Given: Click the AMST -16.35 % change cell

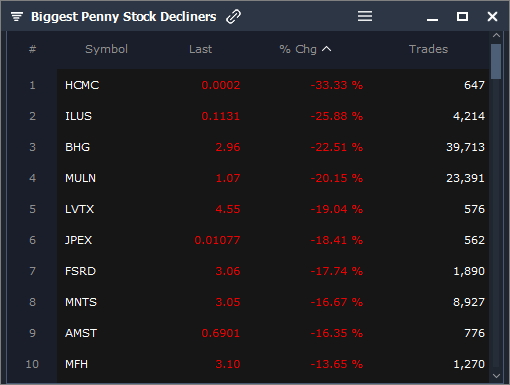Looking at the screenshot, I should [x=337, y=333].
